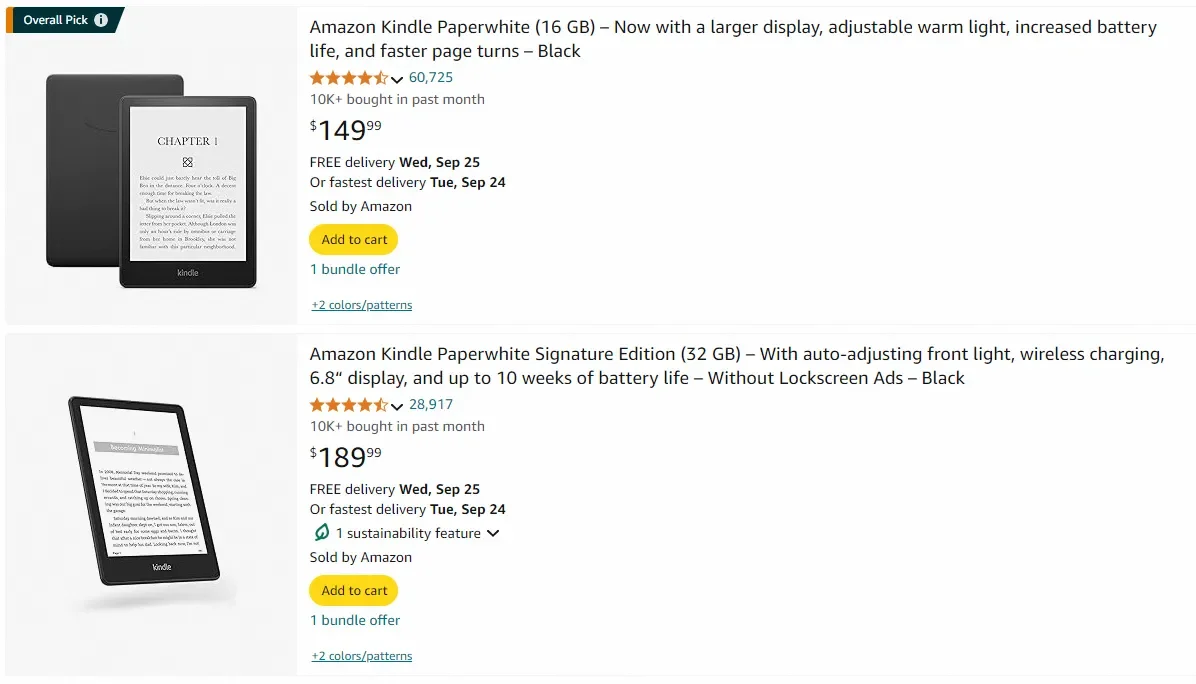Click the Overall Pick banner label

coord(55,18)
